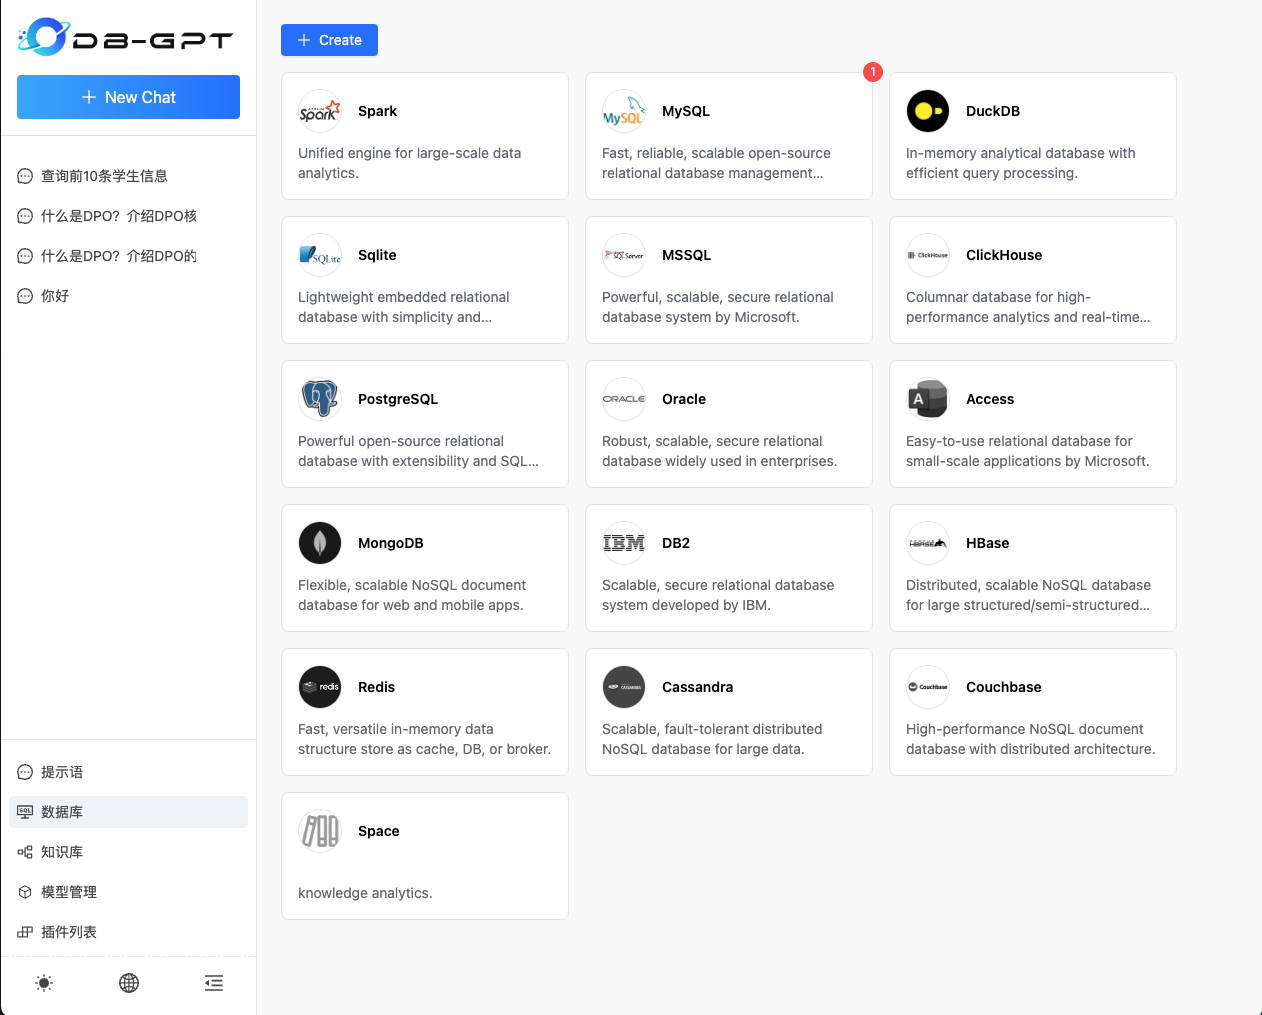Collapse sidebar with the menu-fold icon
This screenshot has width=1262, height=1015.
pyautogui.click(x=214, y=983)
